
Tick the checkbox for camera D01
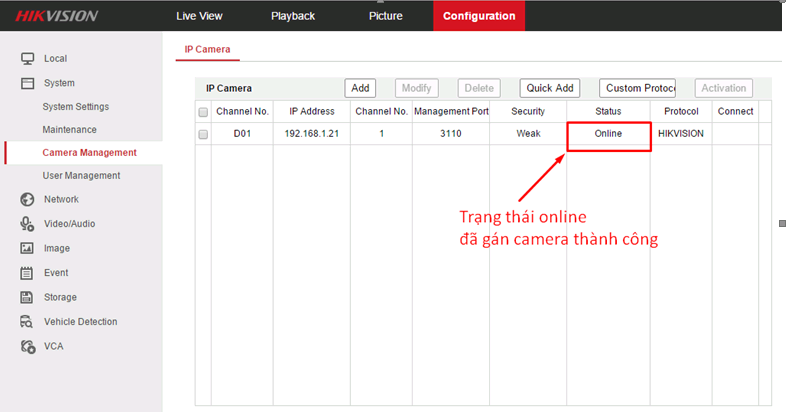[203, 134]
